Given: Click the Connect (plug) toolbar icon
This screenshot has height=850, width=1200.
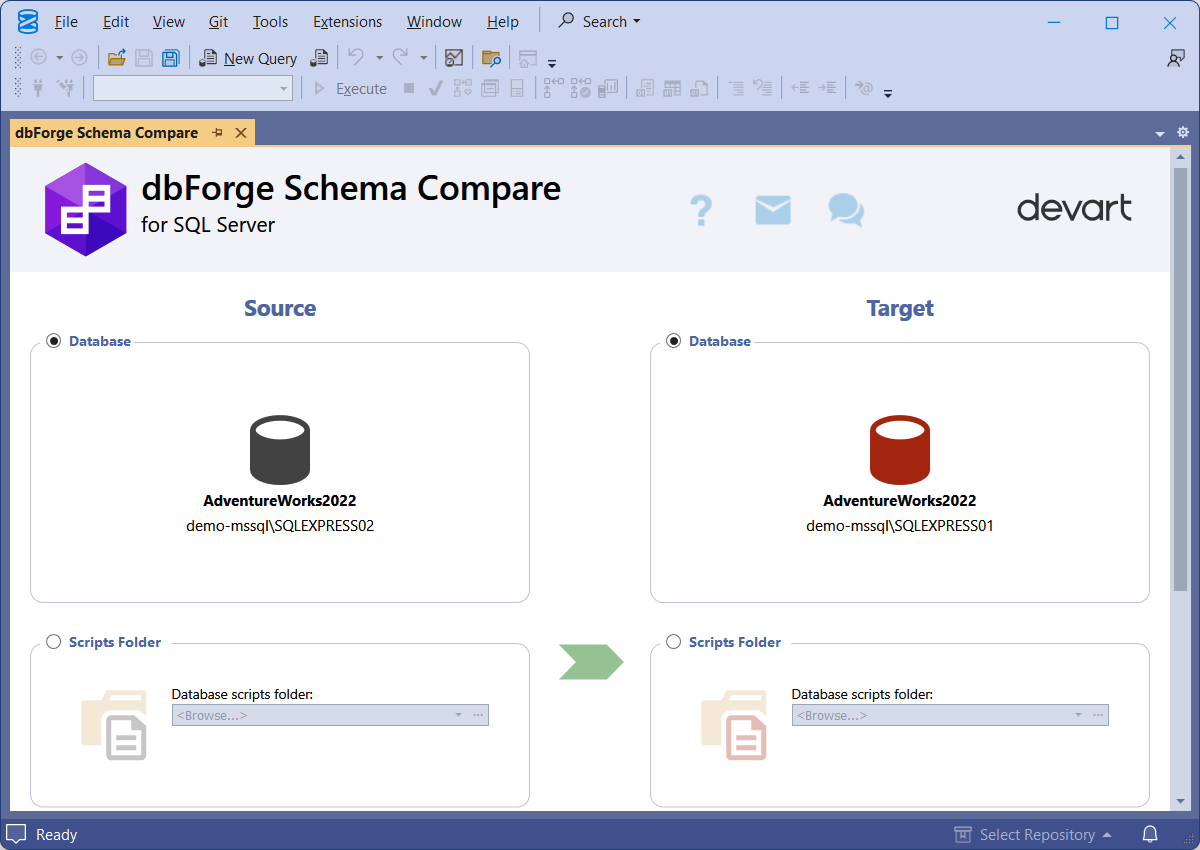Looking at the screenshot, I should 38,88.
